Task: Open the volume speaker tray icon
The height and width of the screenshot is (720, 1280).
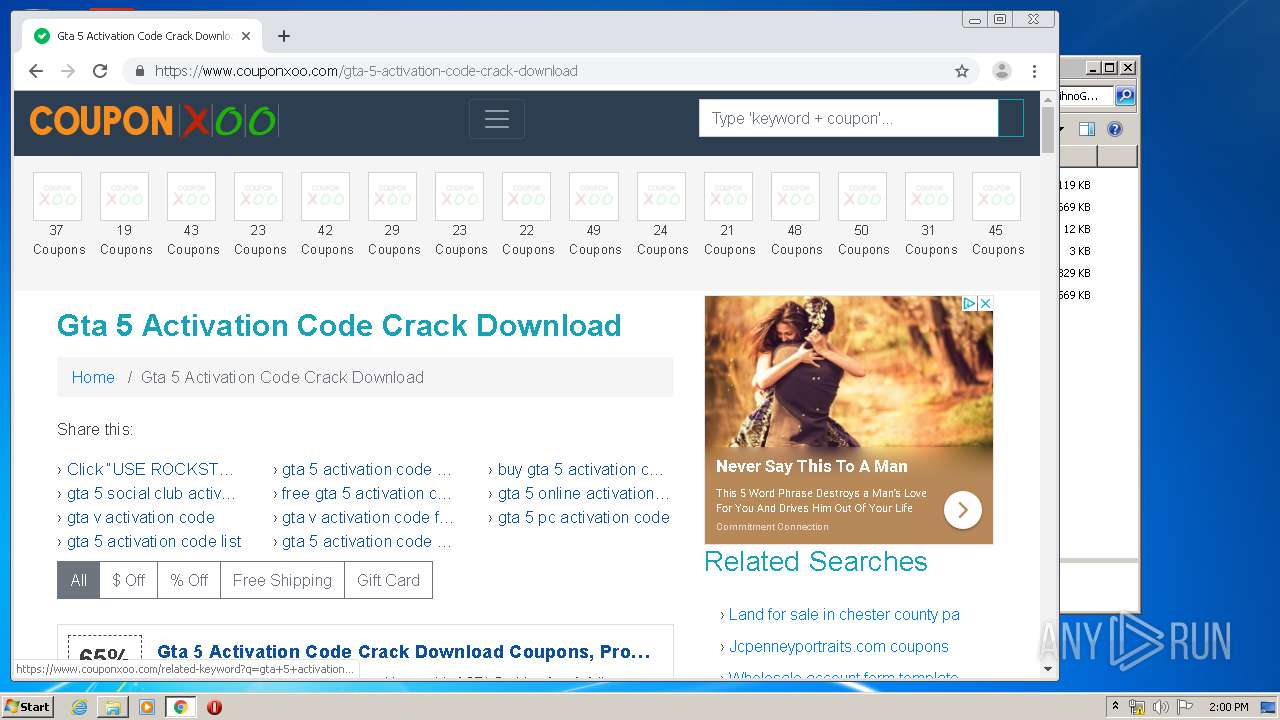Action: click(1161, 707)
